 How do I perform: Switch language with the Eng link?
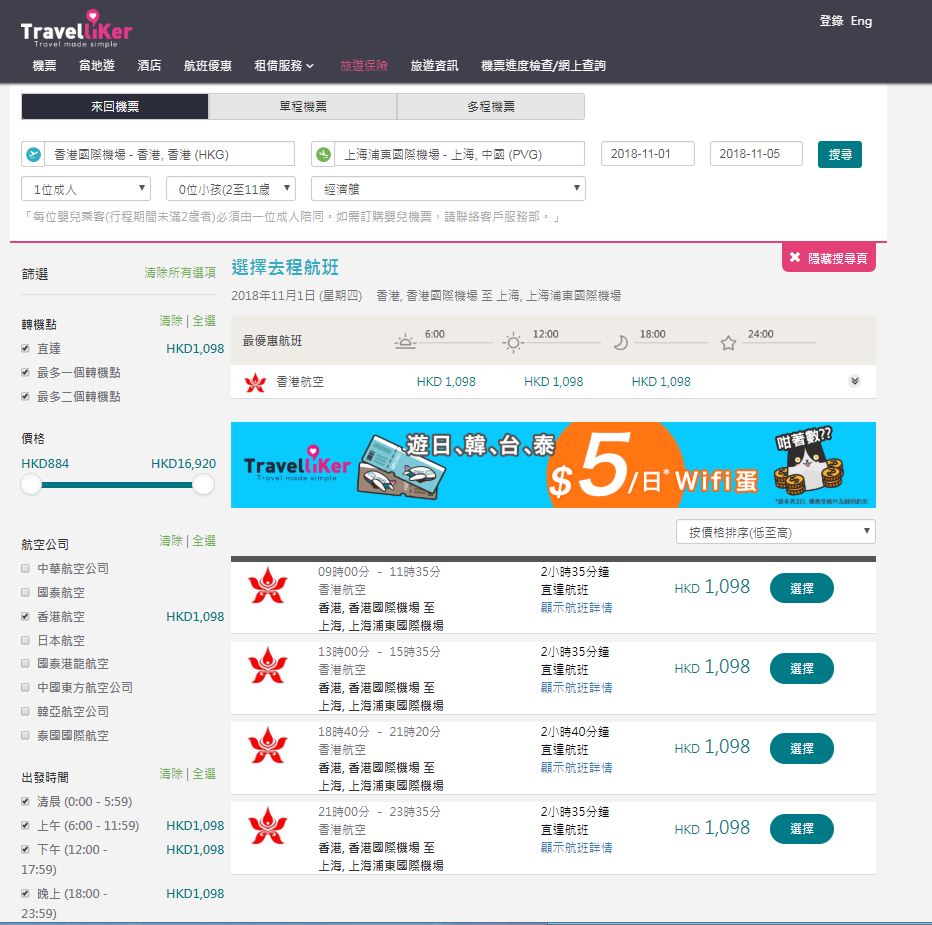[x=861, y=21]
